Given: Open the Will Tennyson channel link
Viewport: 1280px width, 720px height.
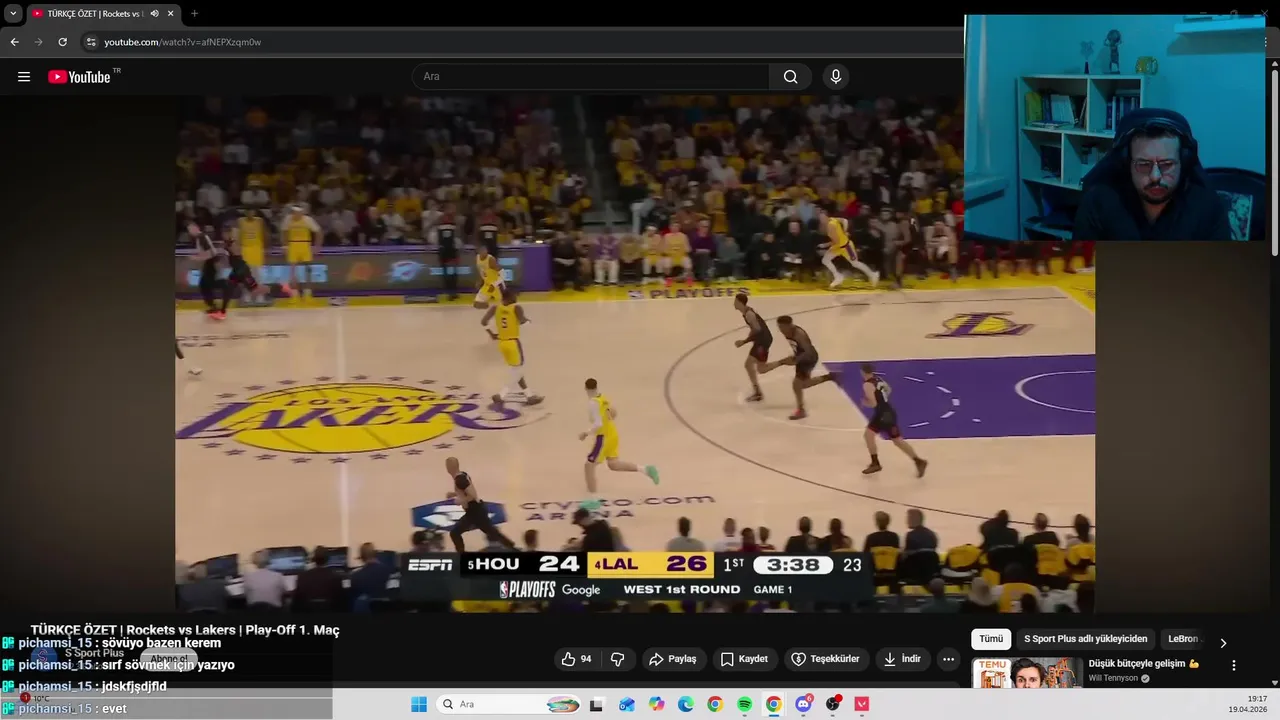Looking at the screenshot, I should tap(1113, 678).
